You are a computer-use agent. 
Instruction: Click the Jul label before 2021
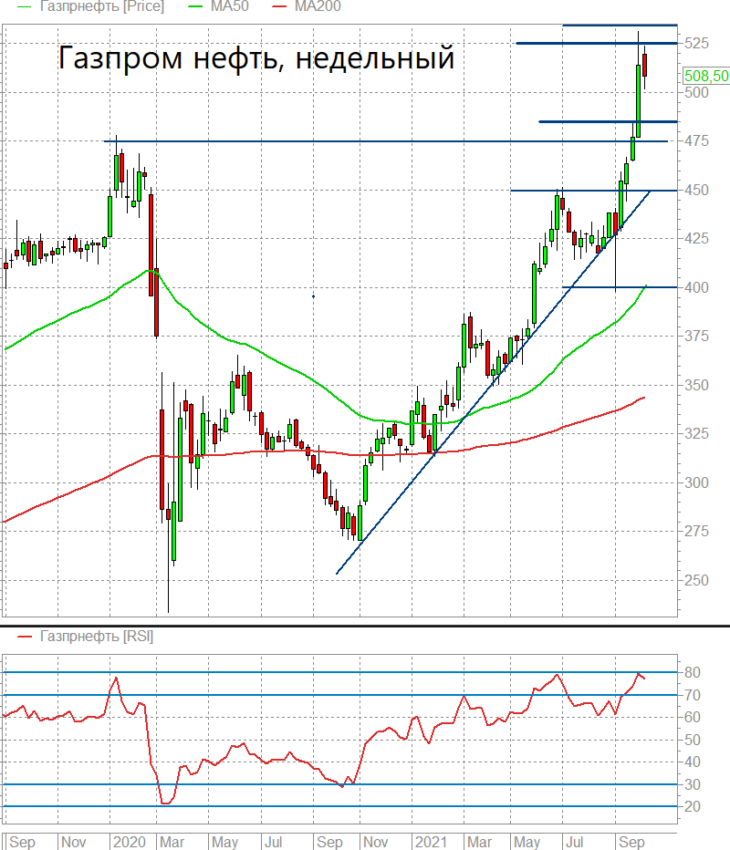click(x=273, y=842)
